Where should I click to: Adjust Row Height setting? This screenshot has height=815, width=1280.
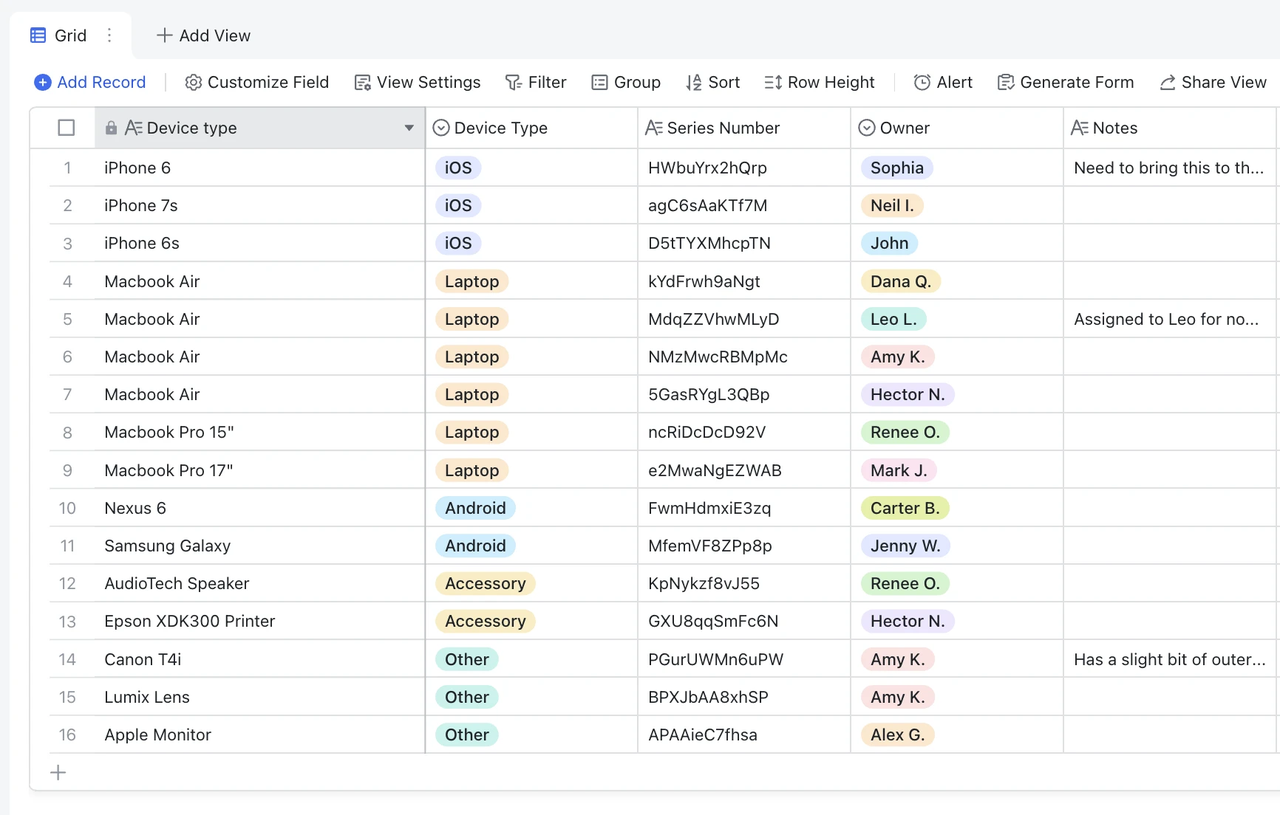click(x=819, y=83)
